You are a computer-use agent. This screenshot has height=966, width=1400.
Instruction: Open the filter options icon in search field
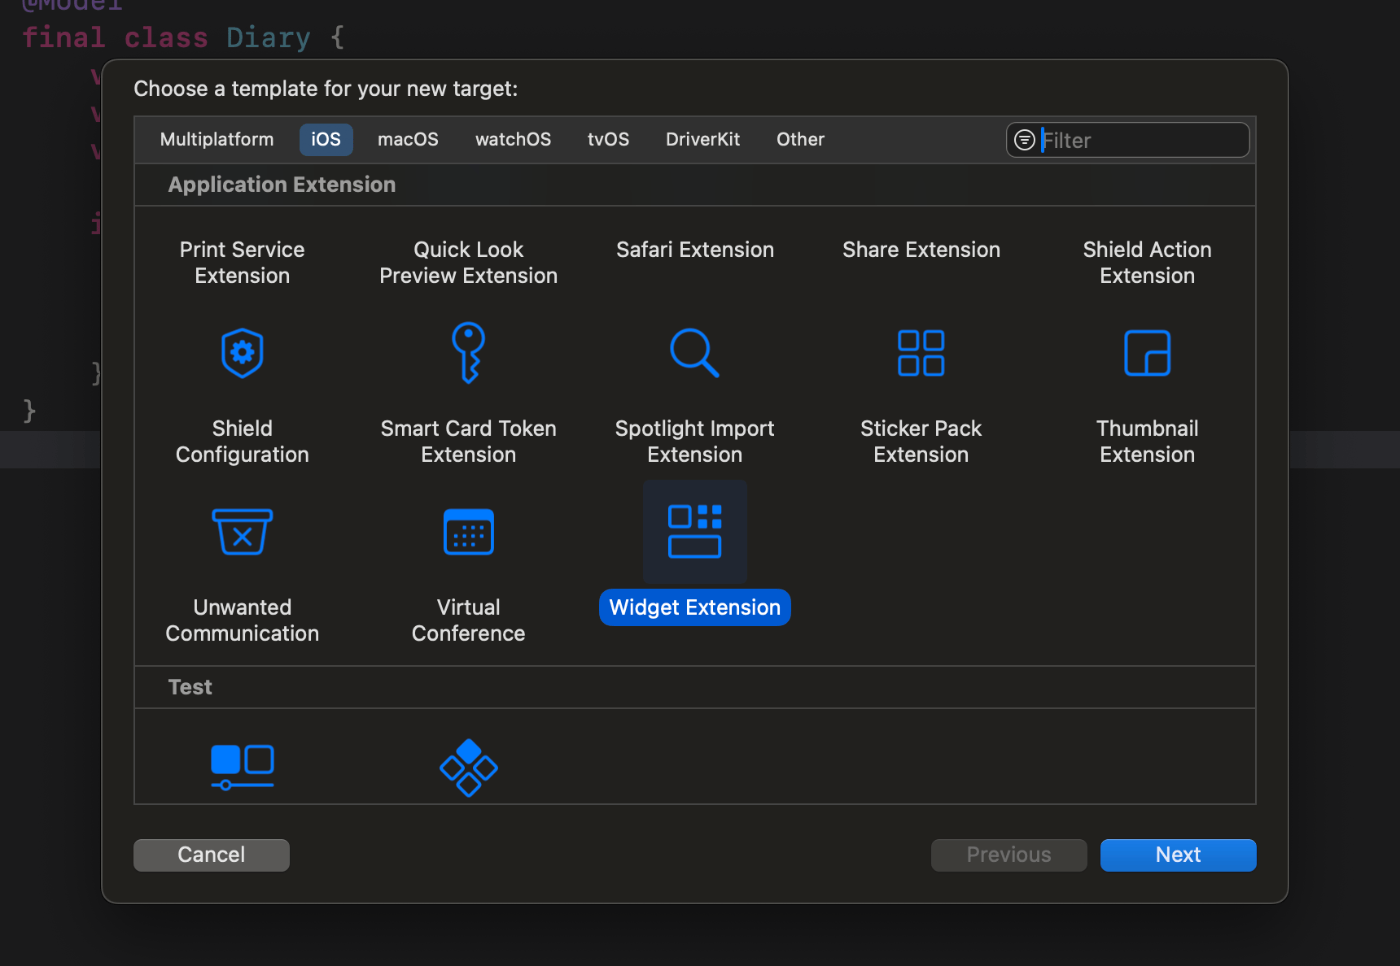(x=1025, y=140)
